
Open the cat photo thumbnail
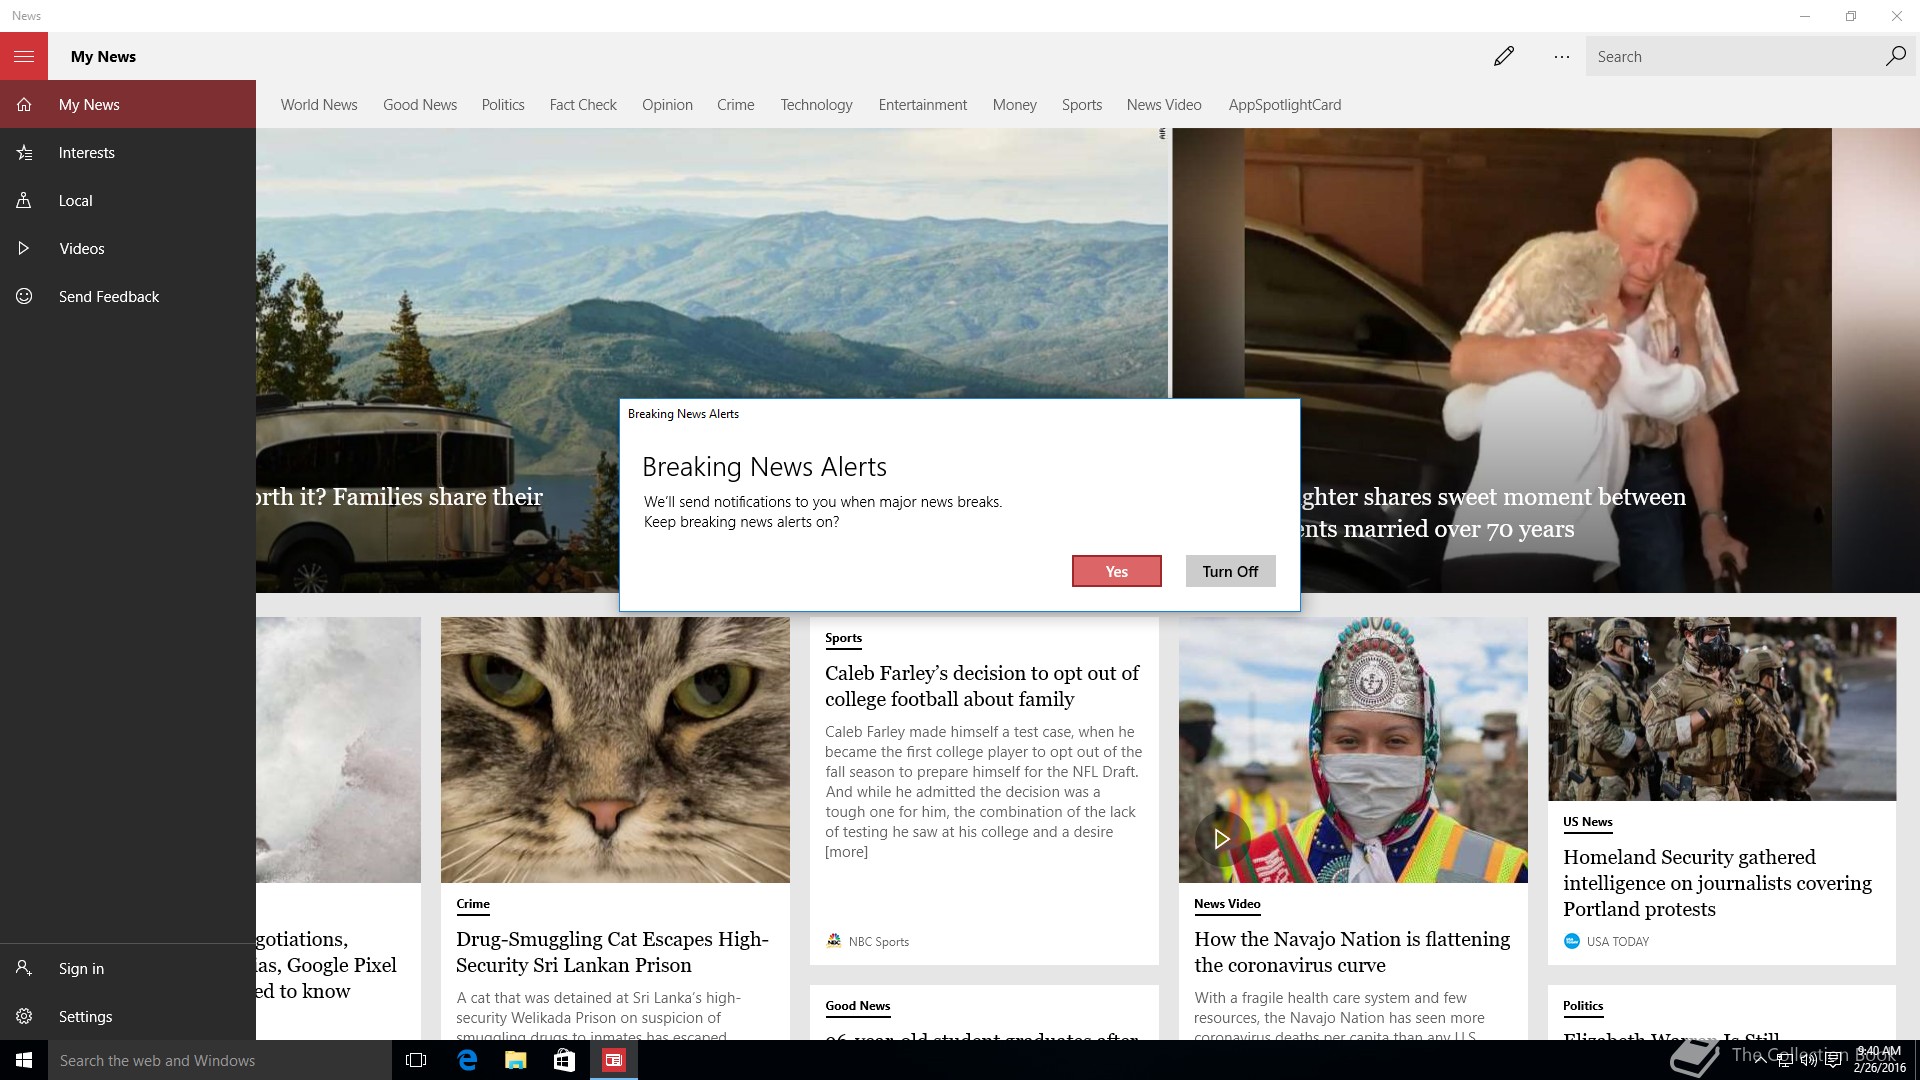coord(615,749)
